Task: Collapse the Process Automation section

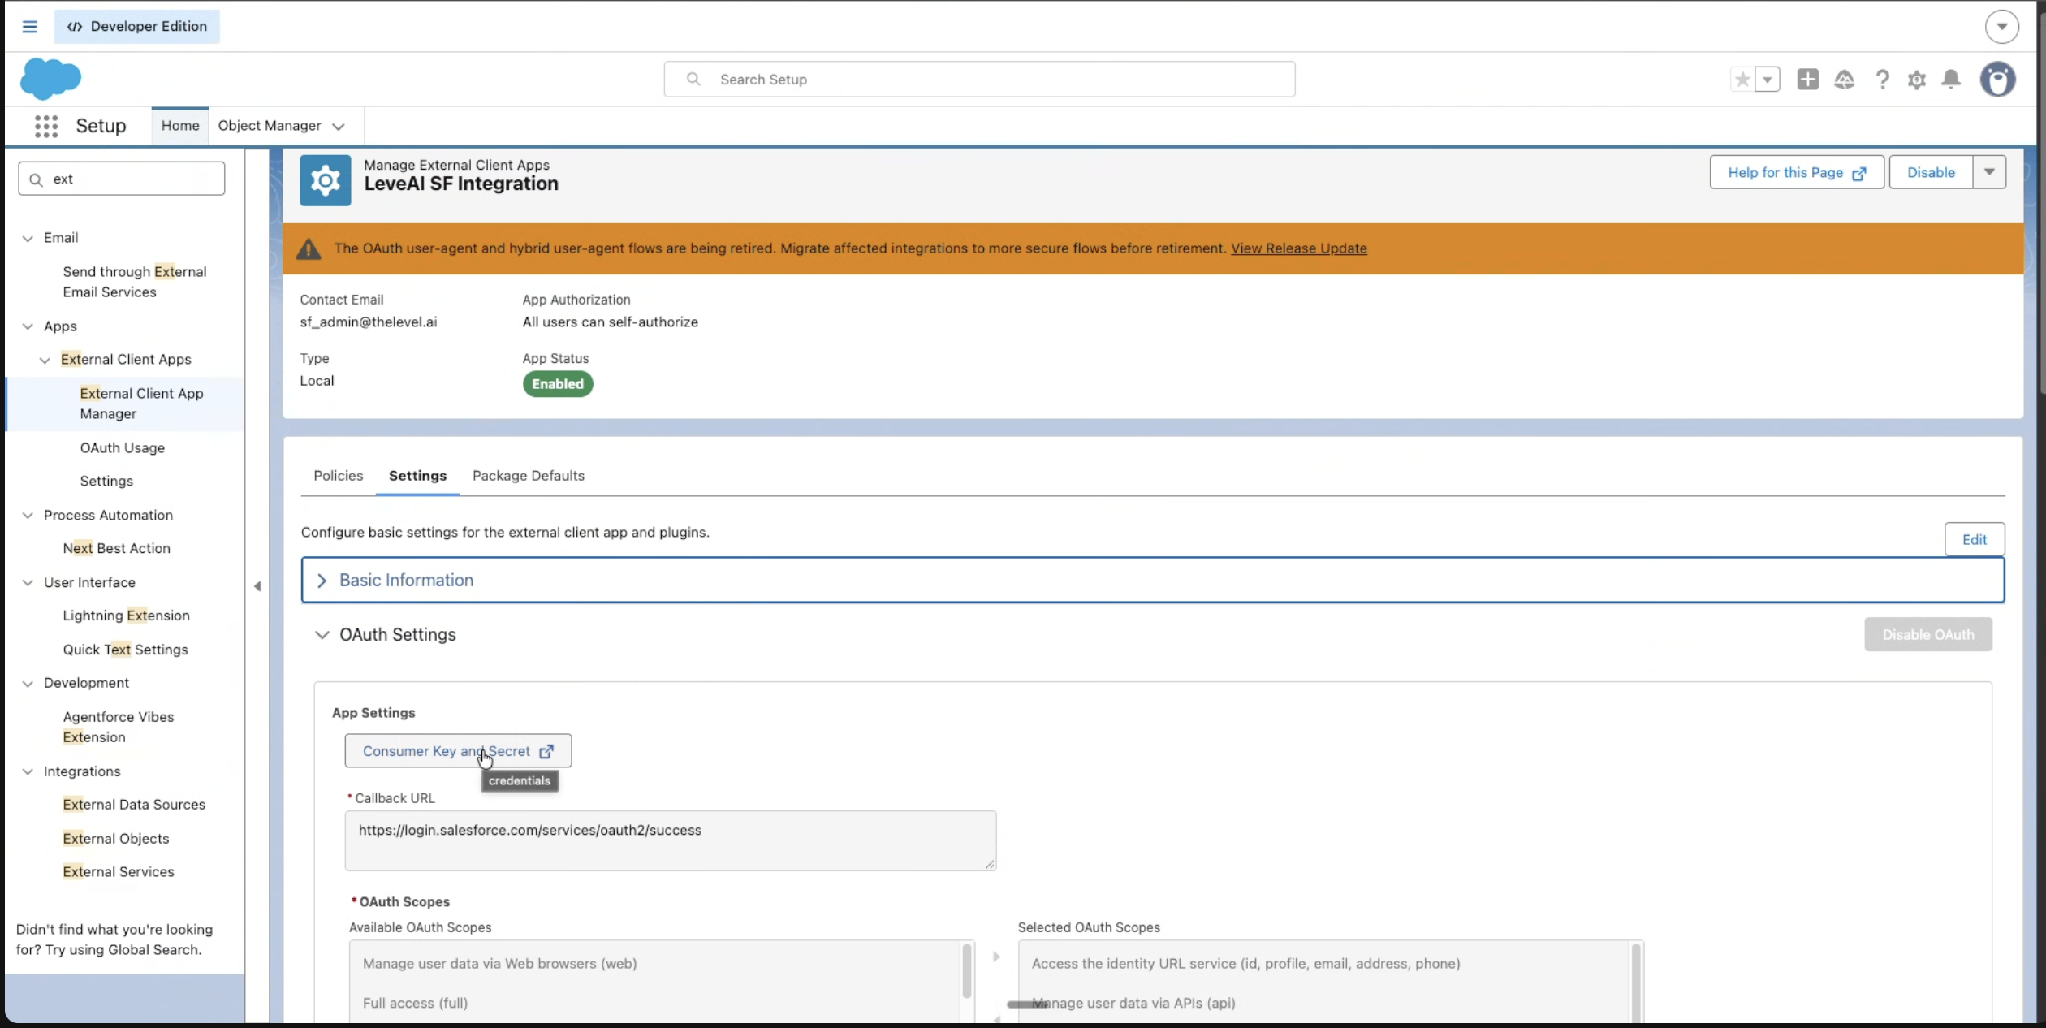Action: point(28,516)
